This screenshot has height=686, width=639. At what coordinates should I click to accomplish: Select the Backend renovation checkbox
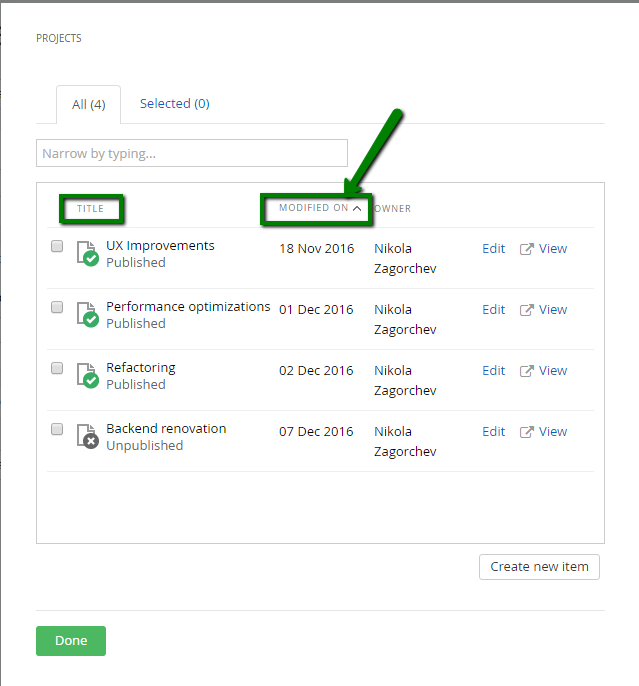(x=57, y=429)
